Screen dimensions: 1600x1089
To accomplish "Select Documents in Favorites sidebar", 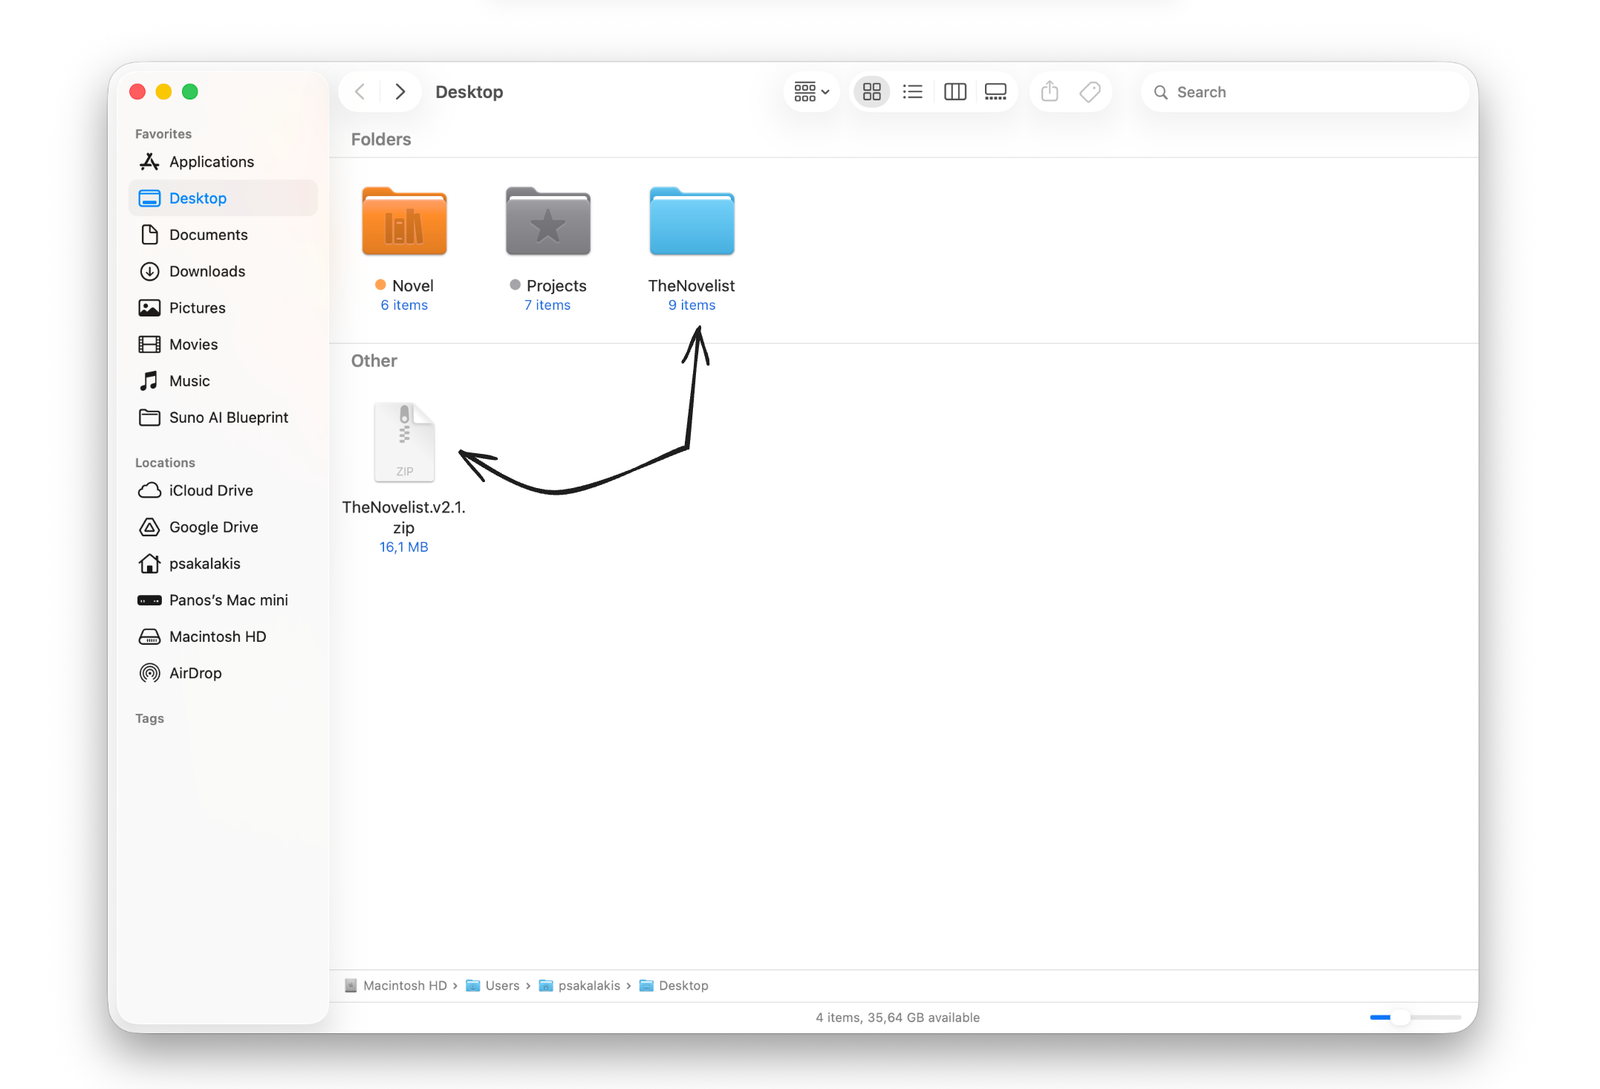I will [208, 235].
